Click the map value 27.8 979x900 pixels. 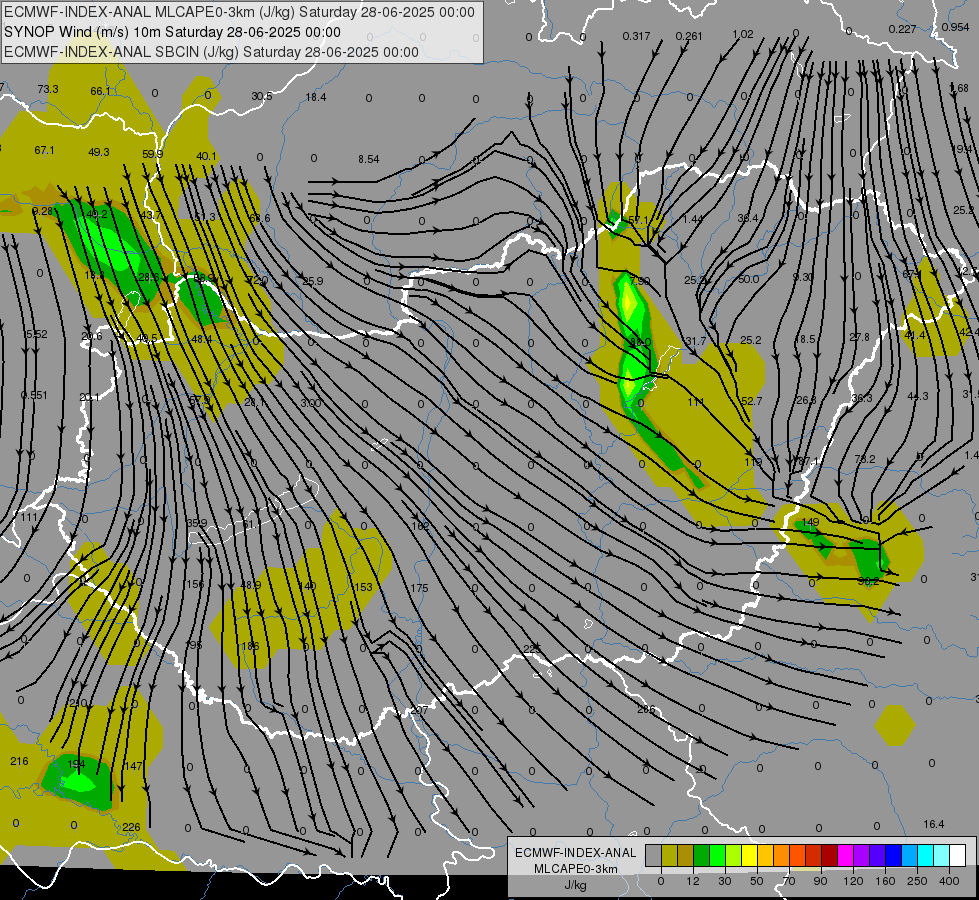(859, 337)
